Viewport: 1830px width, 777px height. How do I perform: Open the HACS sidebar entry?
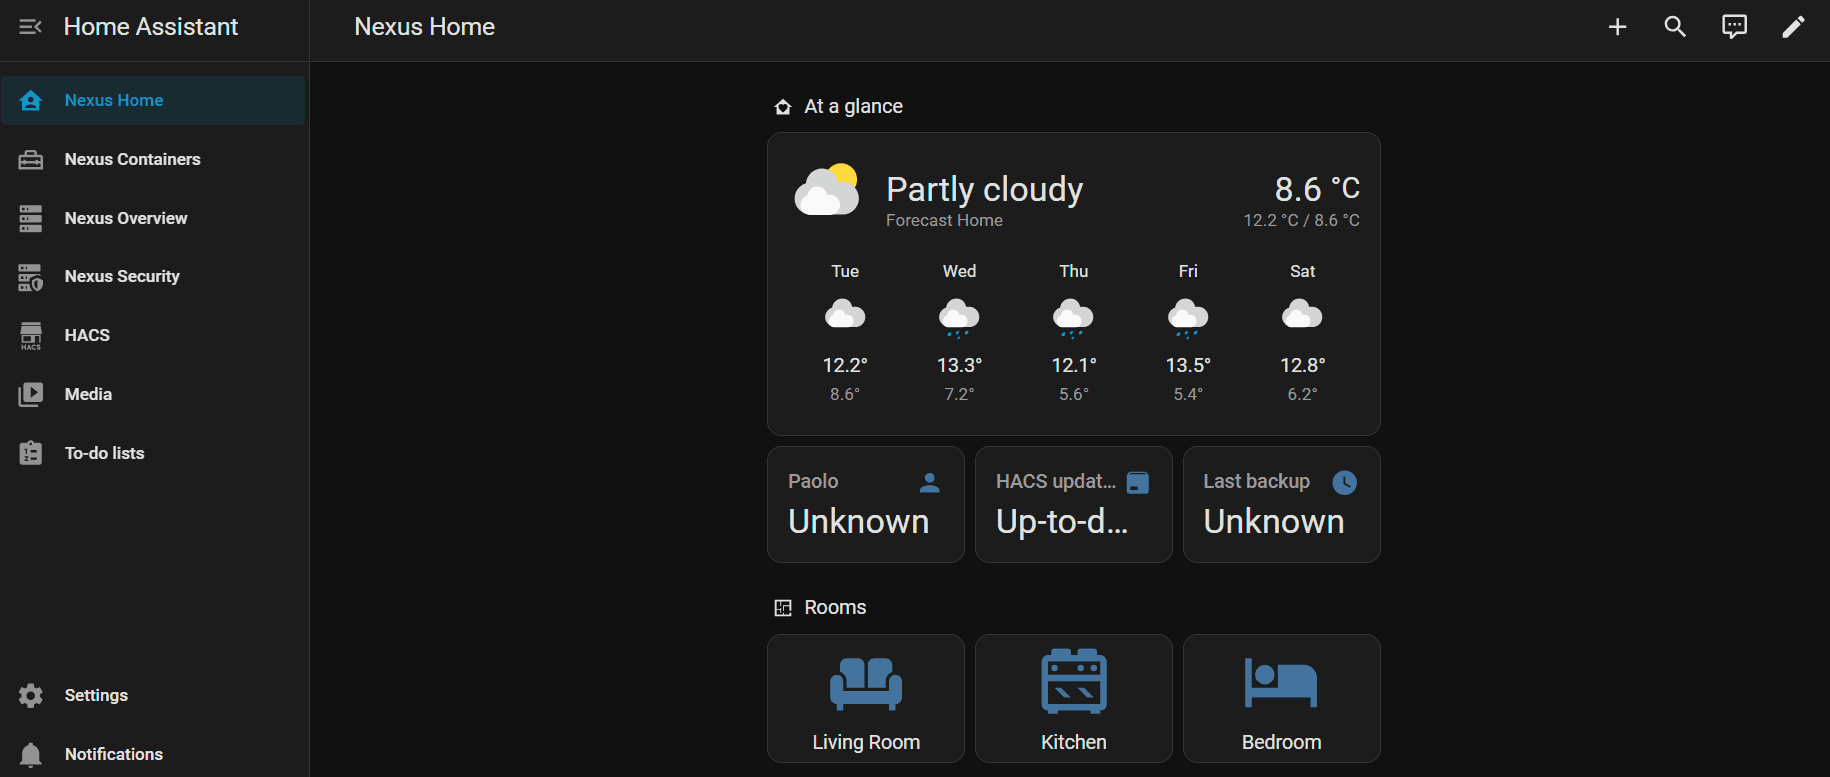point(153,335)
